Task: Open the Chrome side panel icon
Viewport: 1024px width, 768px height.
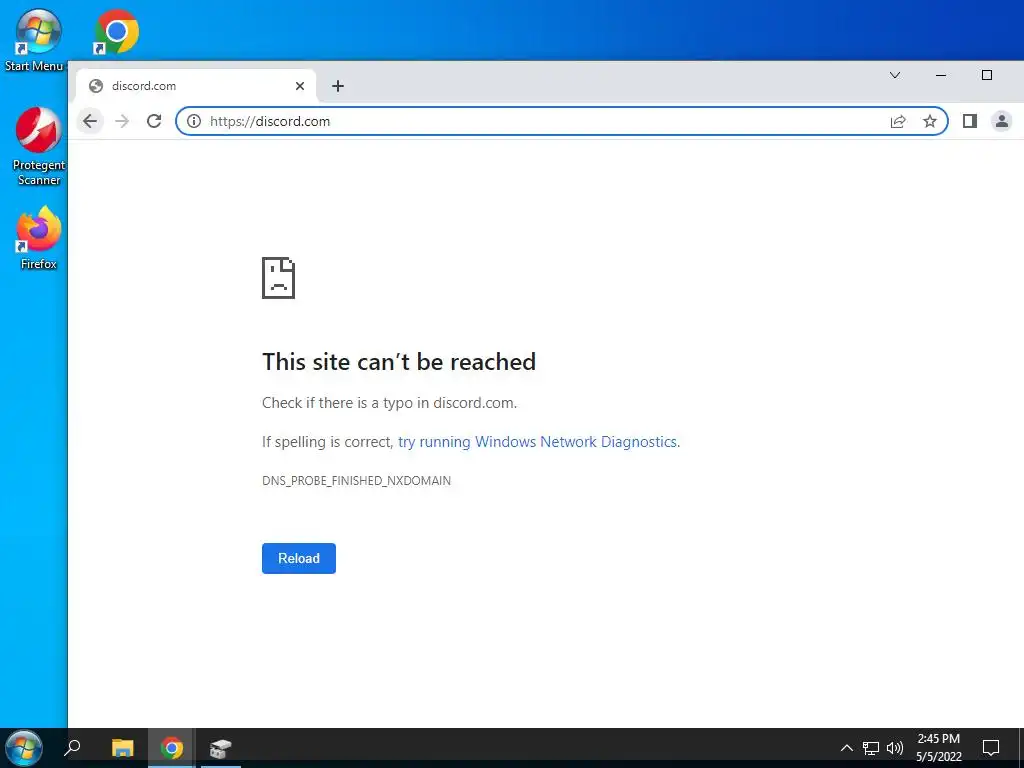Action: click(x=970, y=121)
